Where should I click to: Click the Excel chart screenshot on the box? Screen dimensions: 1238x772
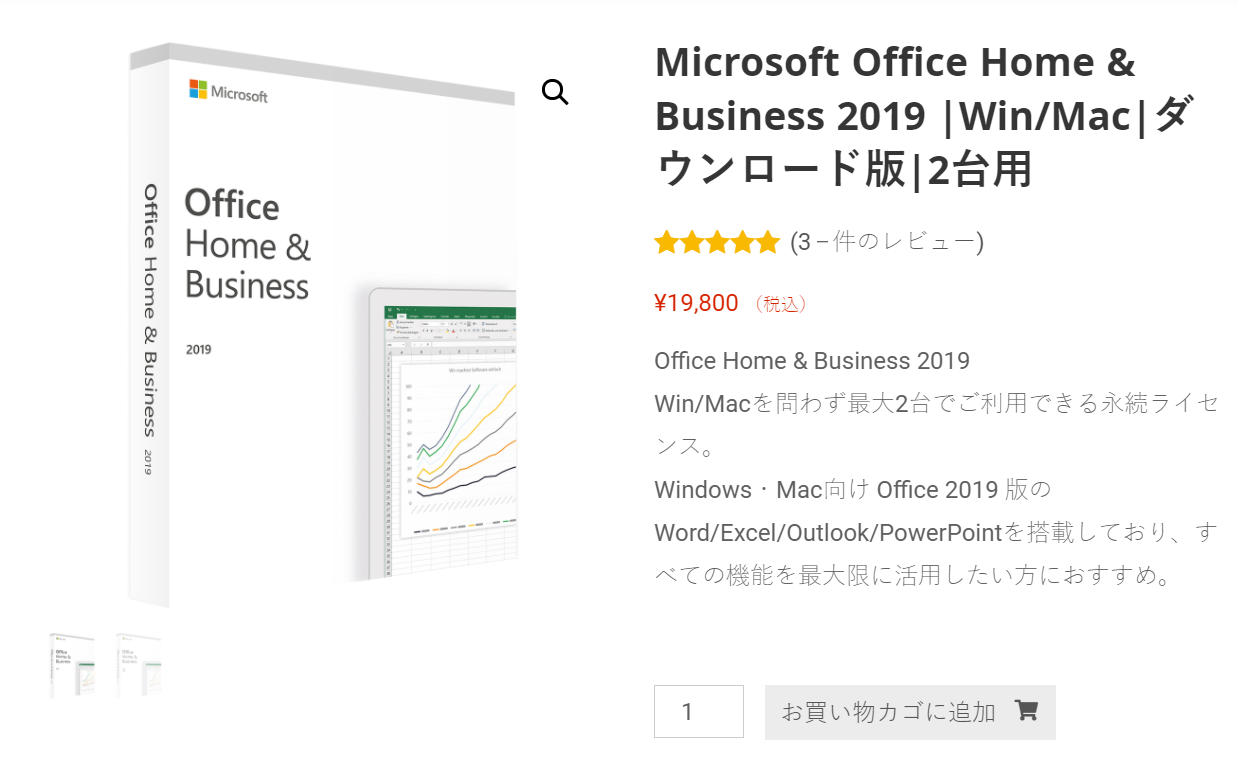450,440
